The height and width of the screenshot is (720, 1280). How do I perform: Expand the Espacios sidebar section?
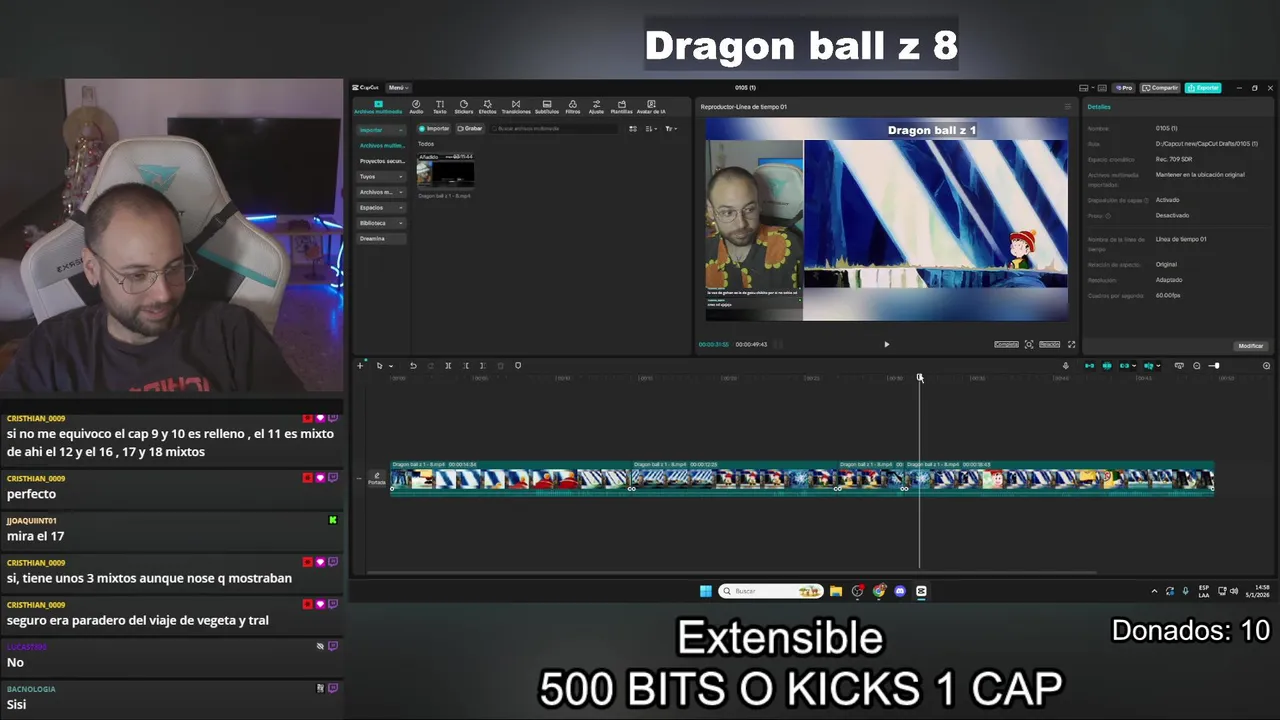(381, 207)
